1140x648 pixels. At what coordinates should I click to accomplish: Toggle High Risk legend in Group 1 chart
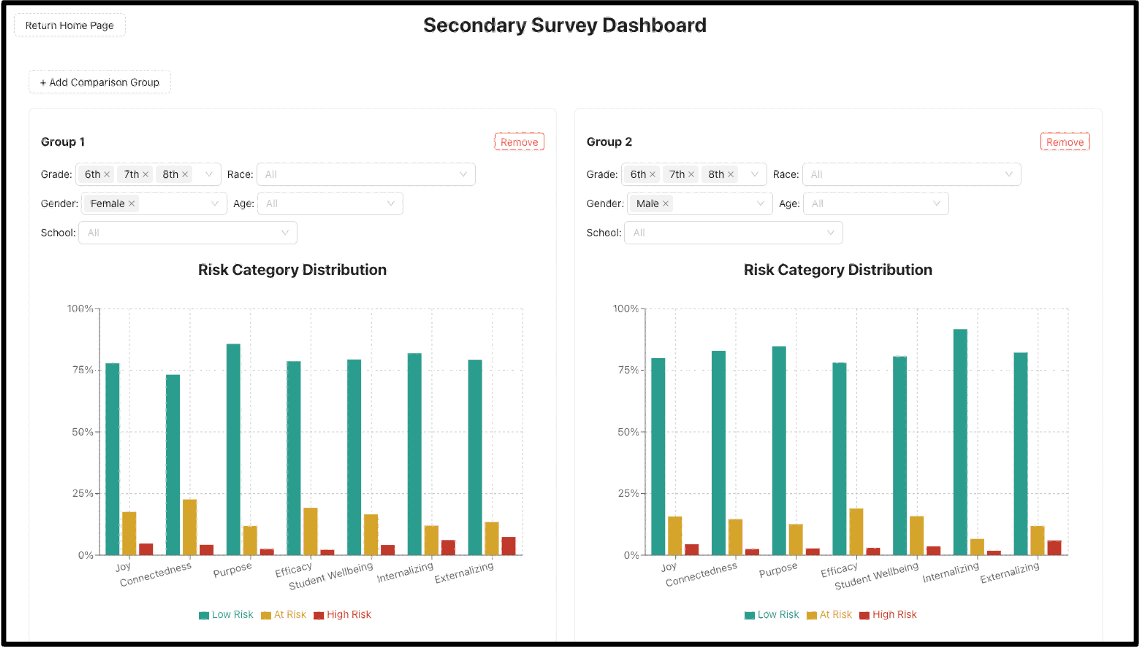click(342, 615)
